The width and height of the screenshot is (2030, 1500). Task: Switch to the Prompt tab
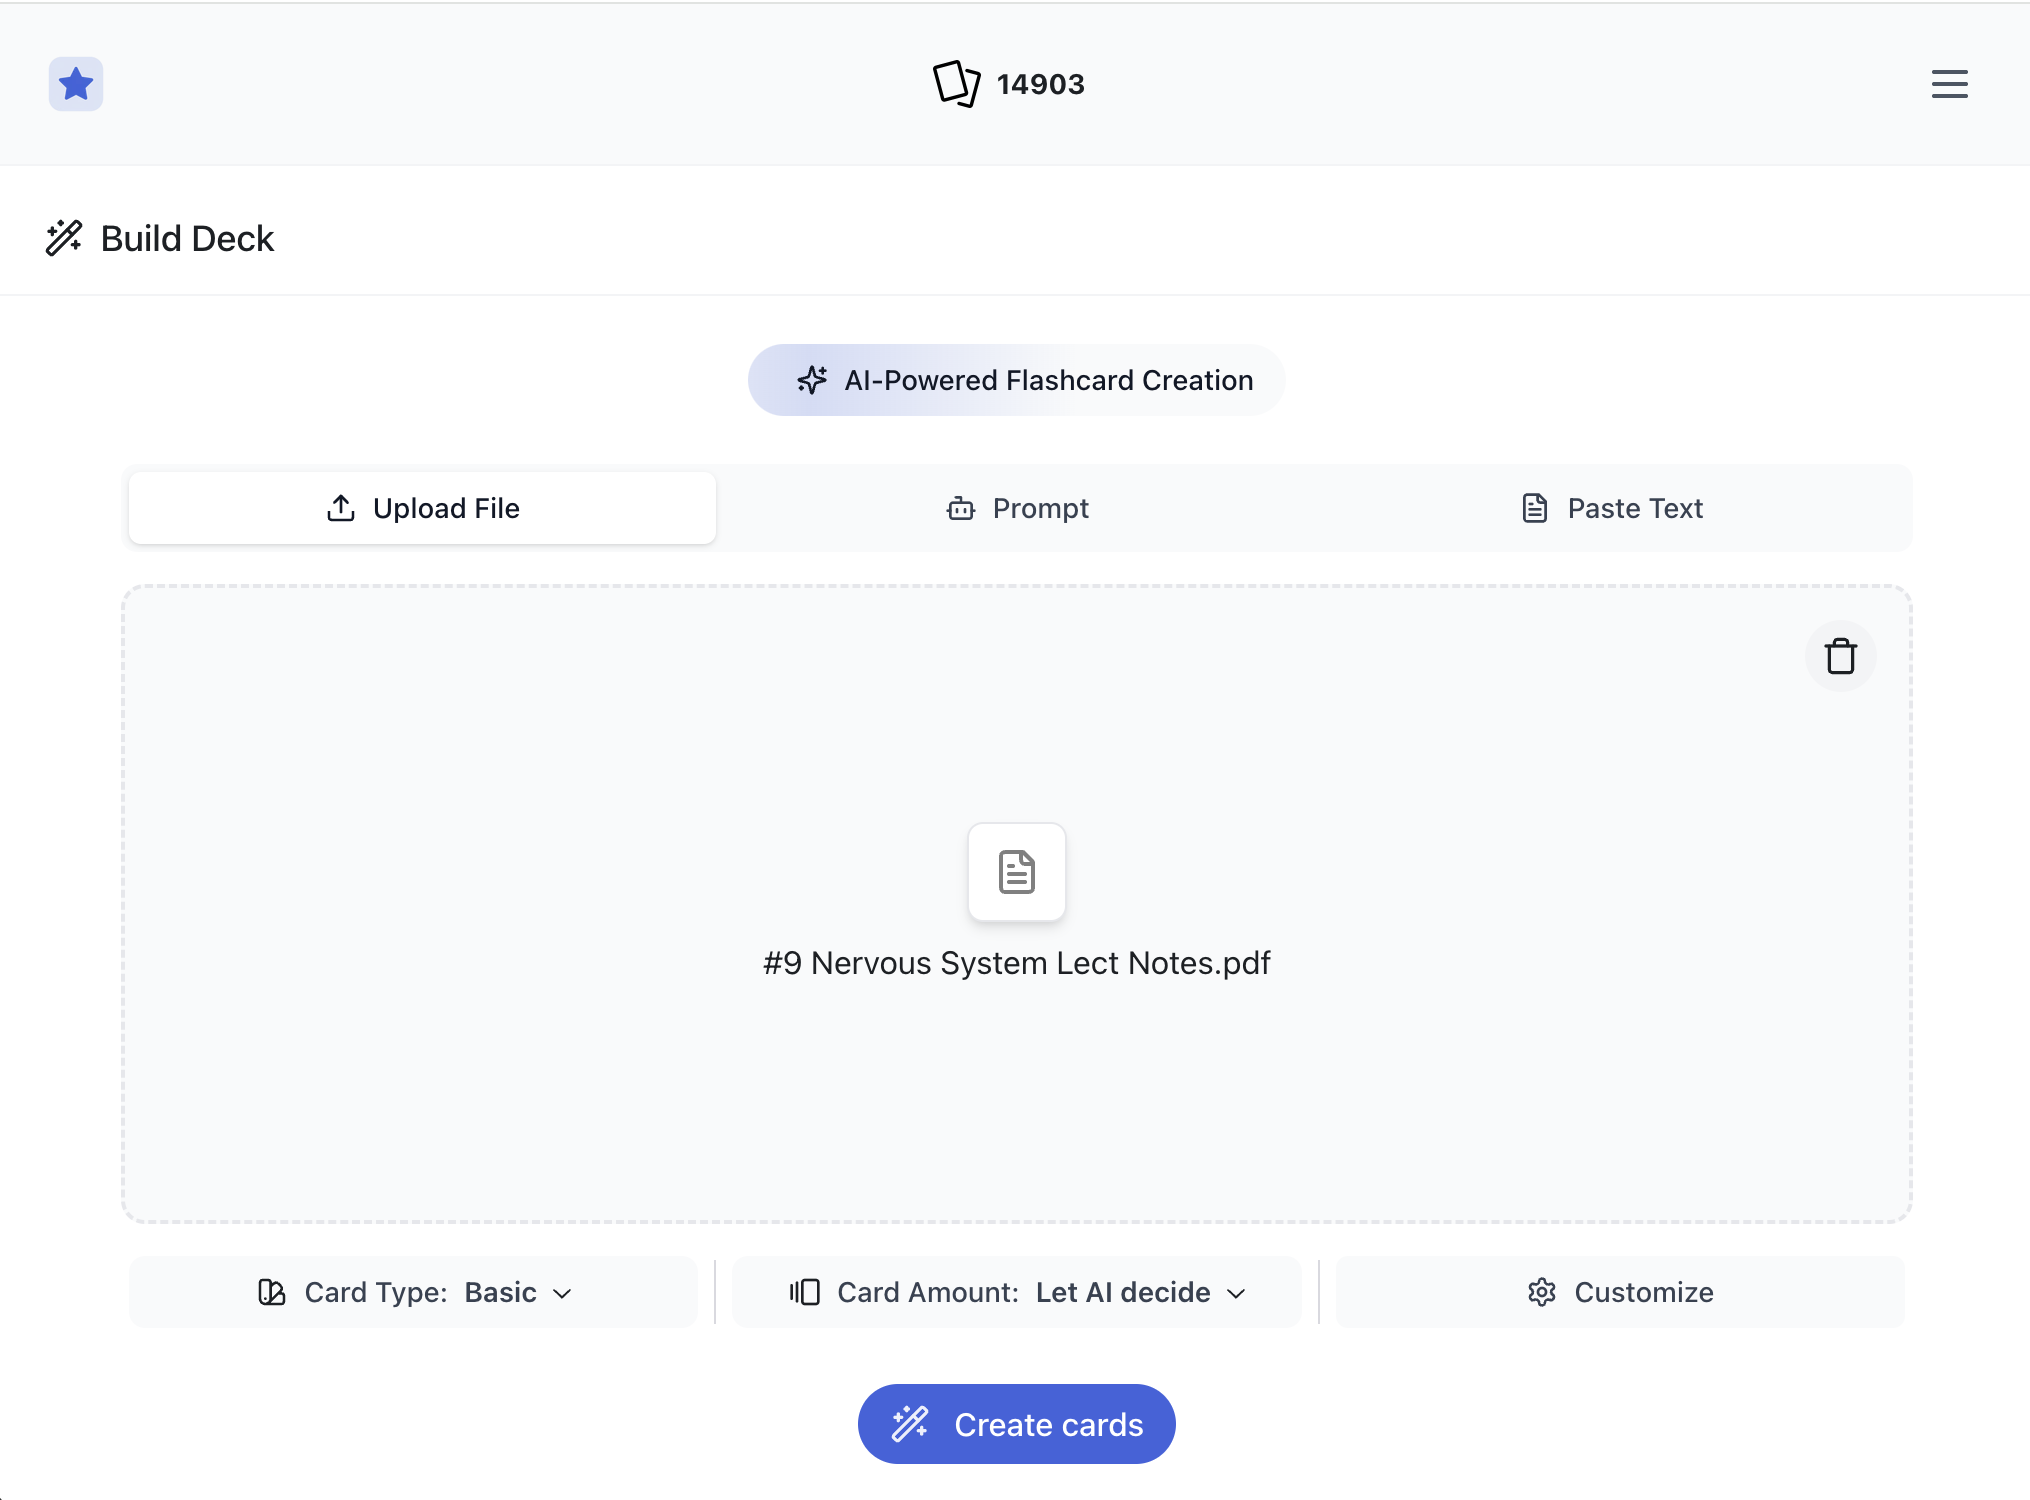[1016, 507]
